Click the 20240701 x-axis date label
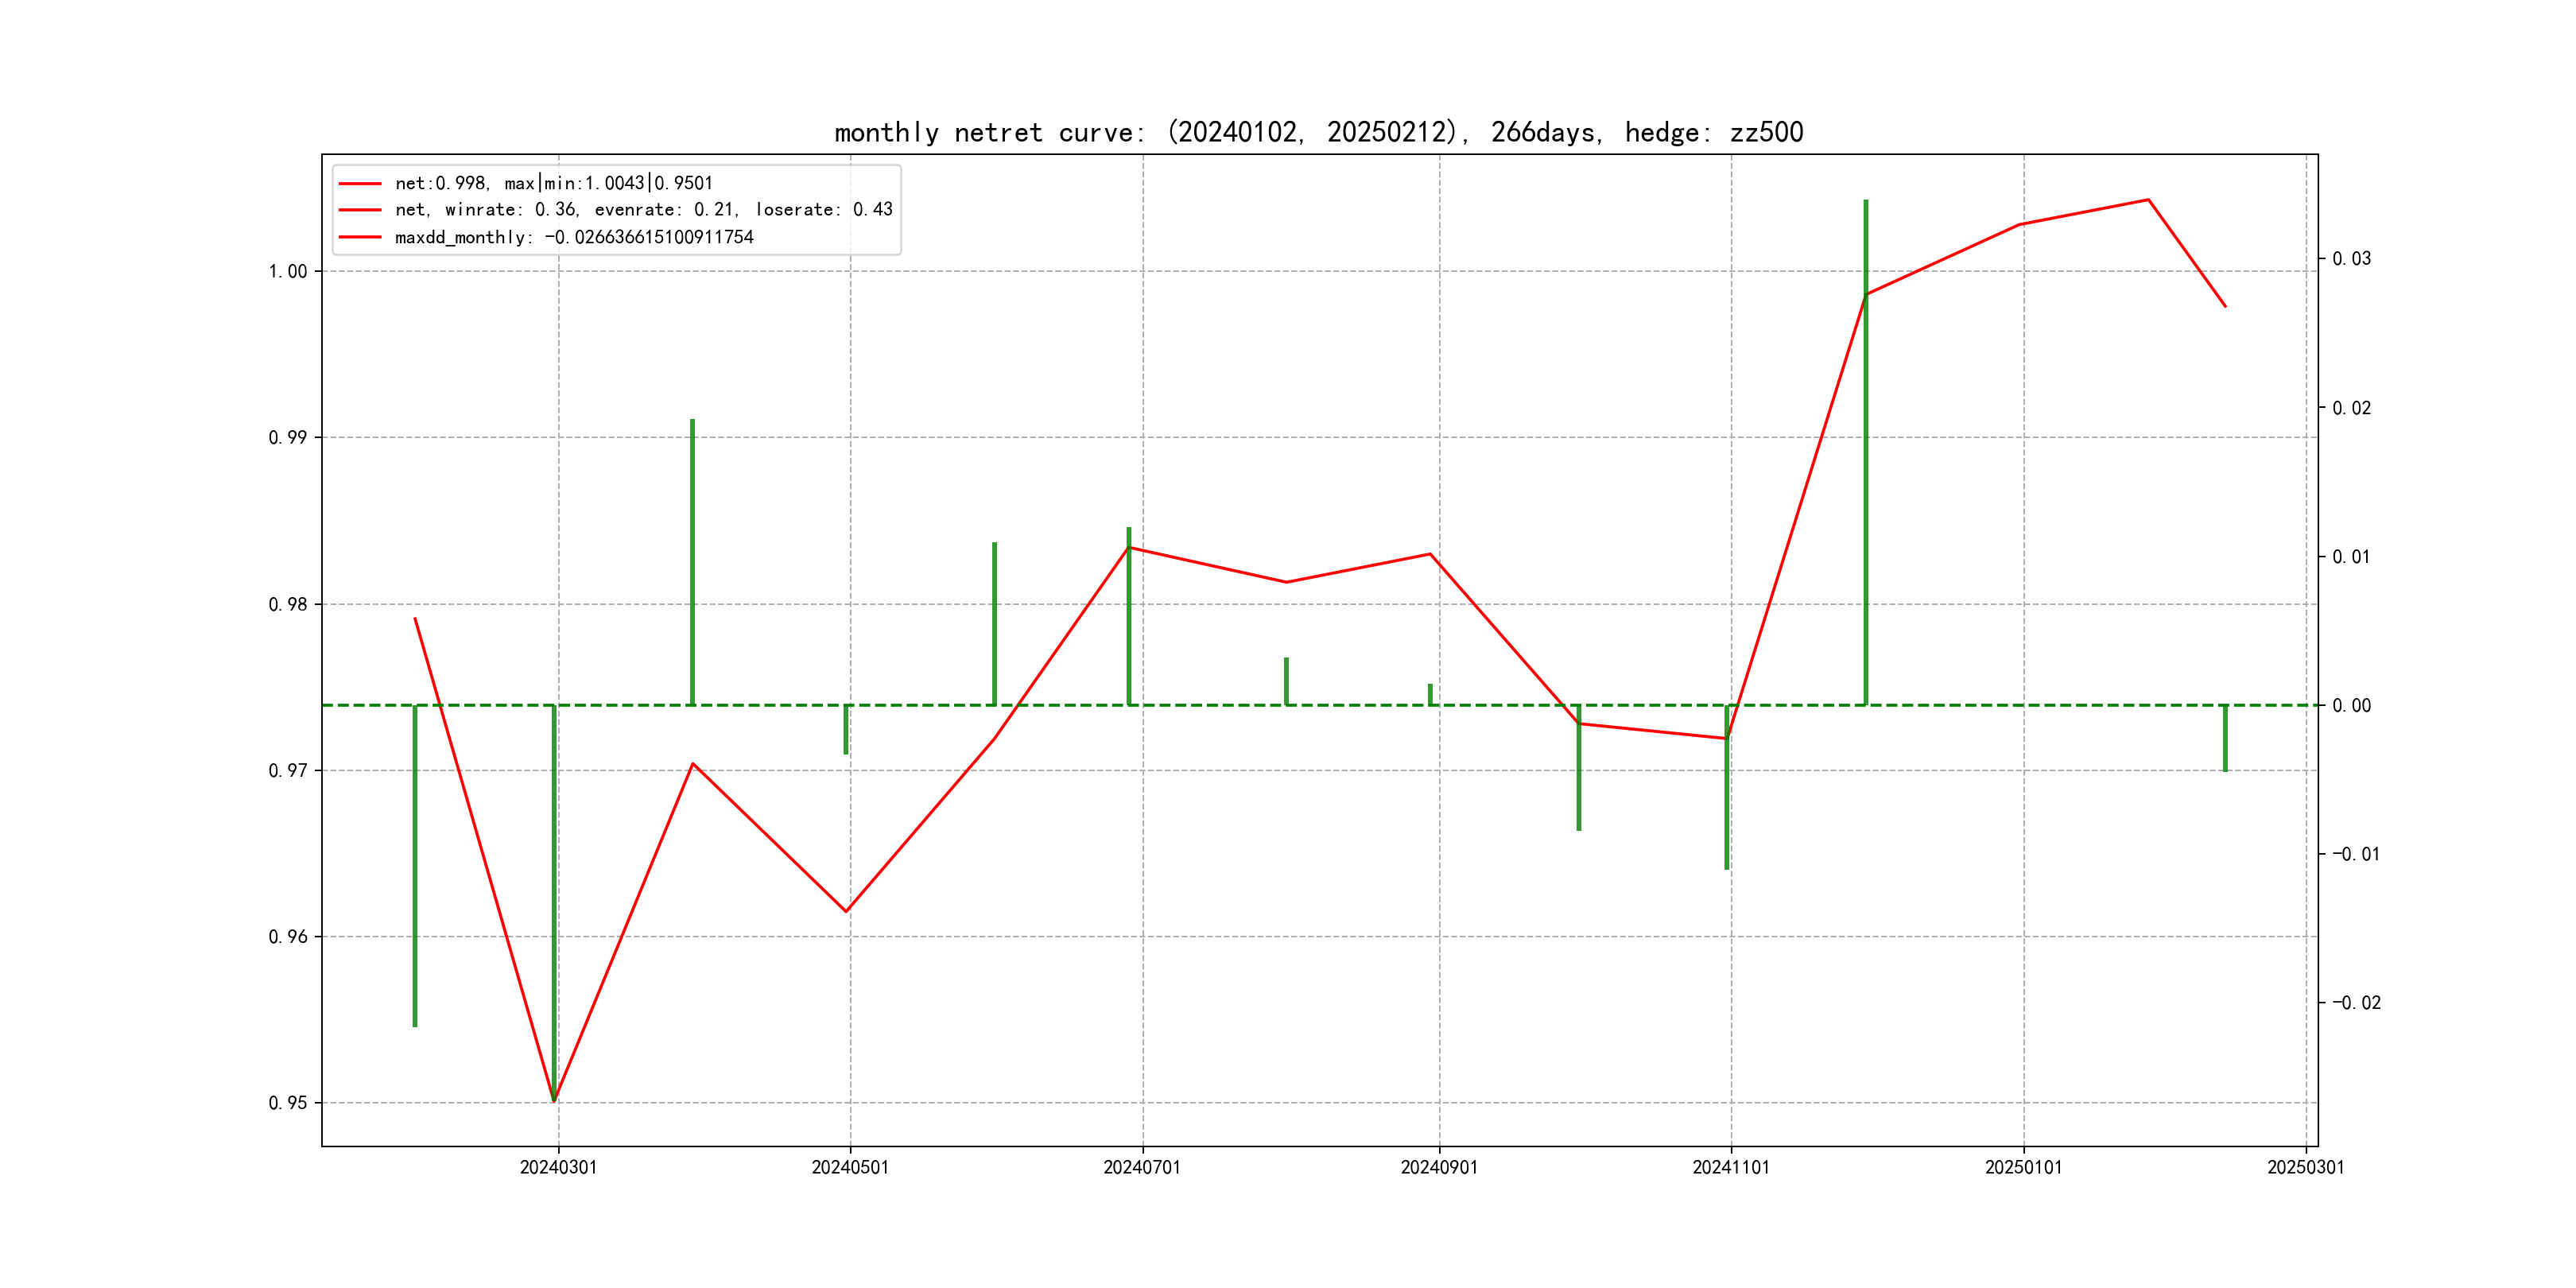This screenshot has width=2576, height=1288. coord(1142,1167)
